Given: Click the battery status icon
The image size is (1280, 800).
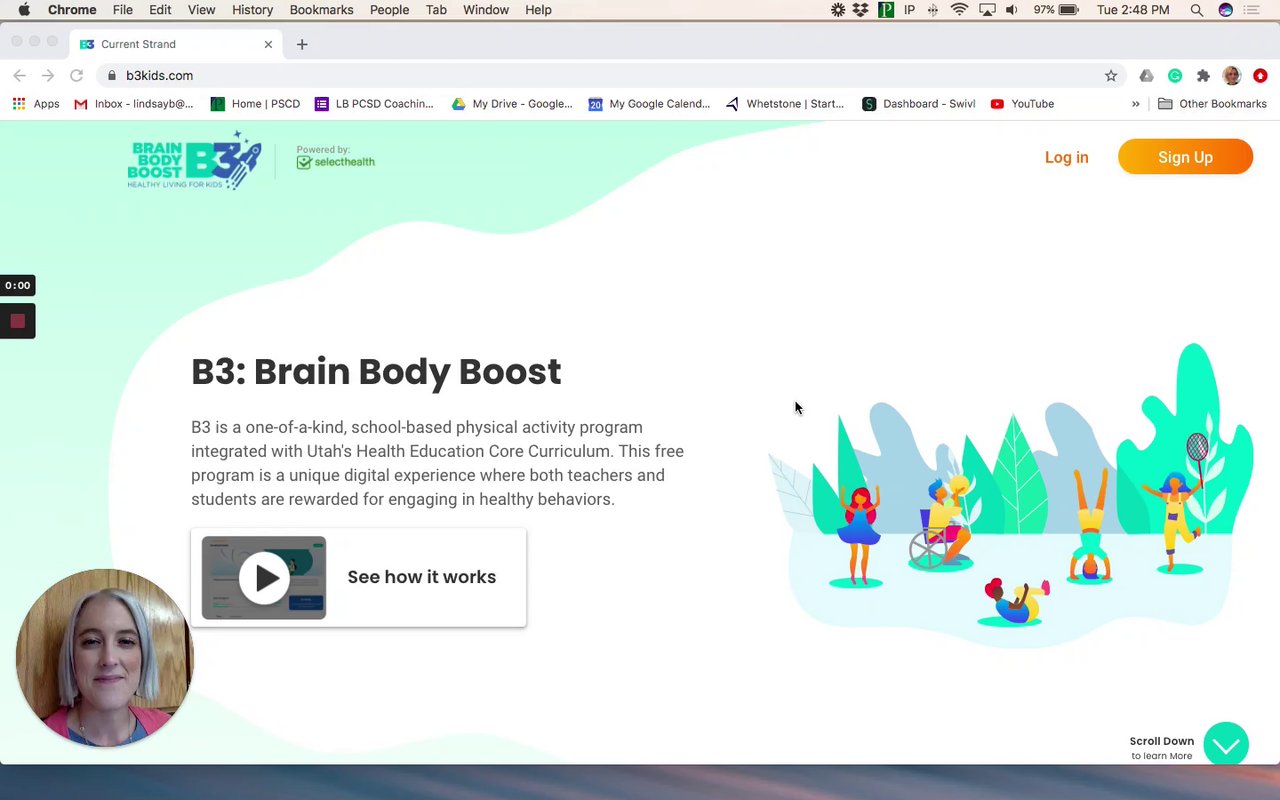Looking at the screenshot, I should pos(1069,10).
